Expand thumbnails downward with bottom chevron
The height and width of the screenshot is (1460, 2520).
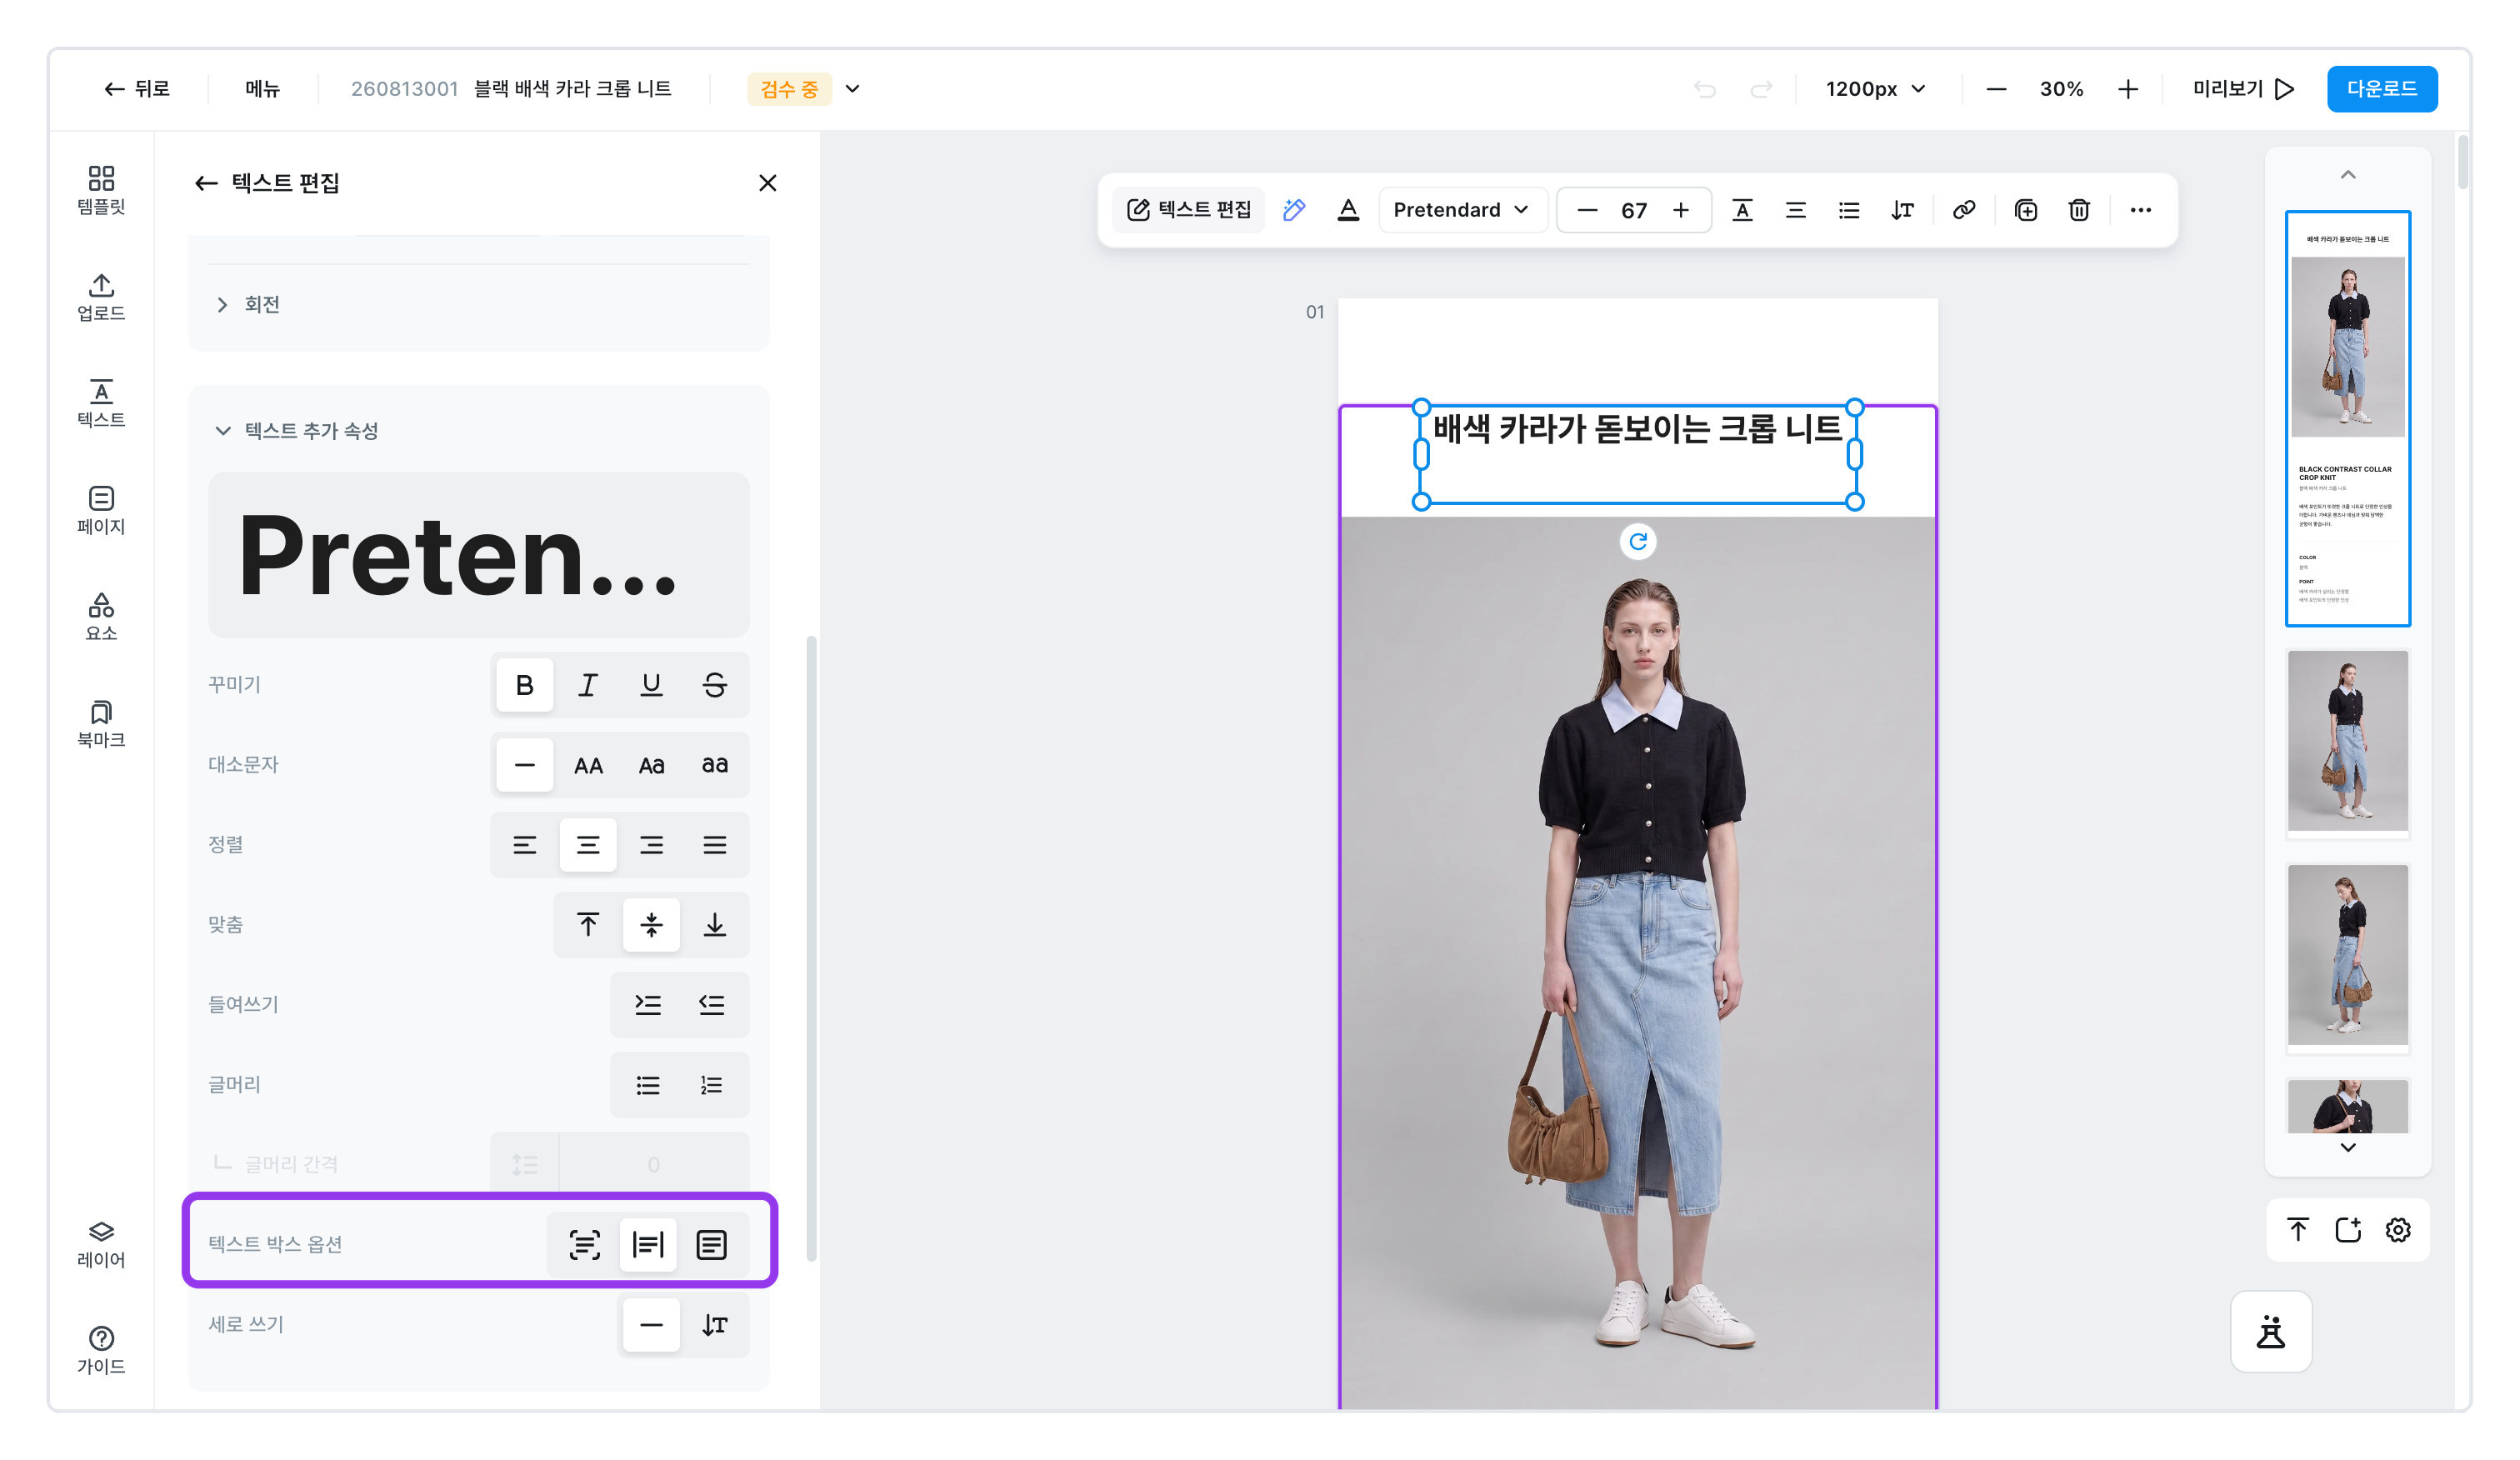[2348, 1148]
